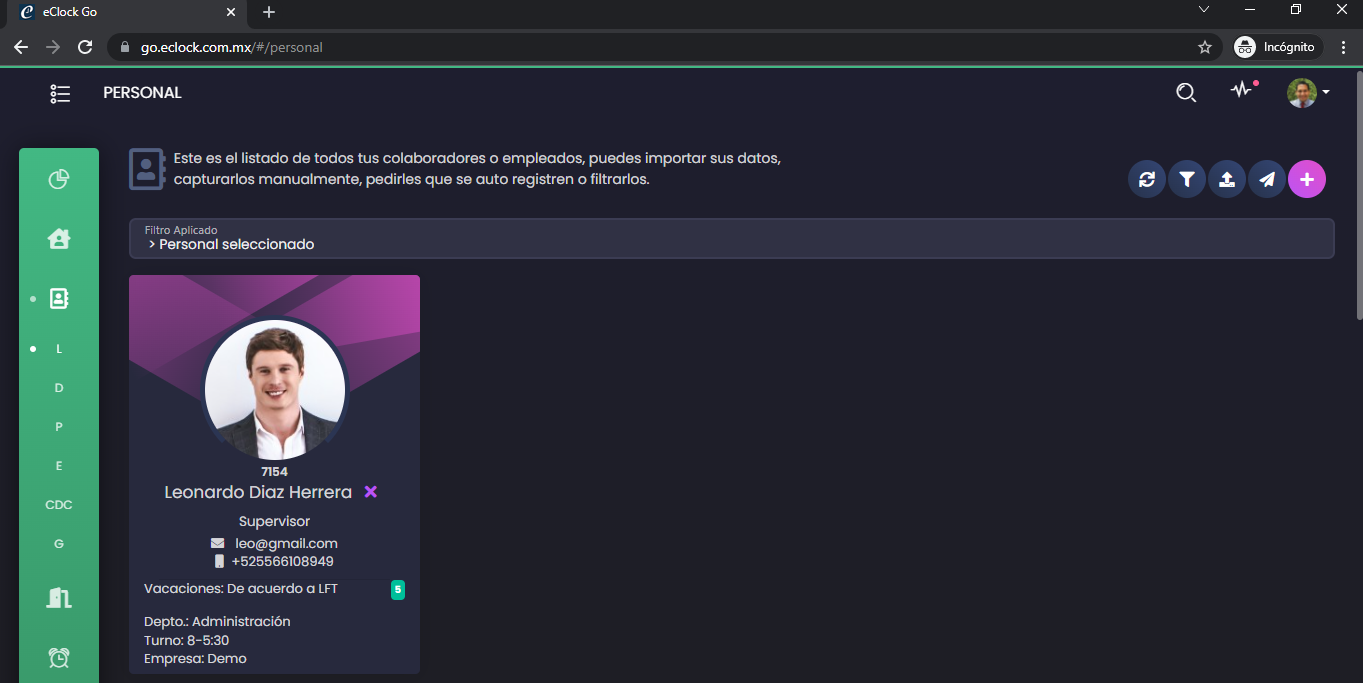Open the search magnifier in header
Viewport: 1363px width, 683px height.
coord(1186,93)
